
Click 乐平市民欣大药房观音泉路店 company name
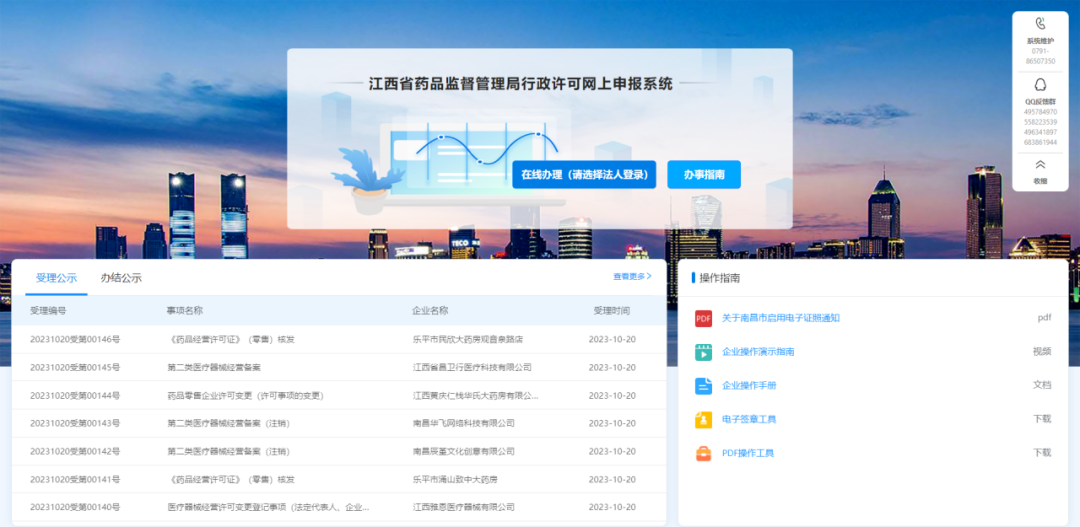pyautogui.click(x=468, y=340)
